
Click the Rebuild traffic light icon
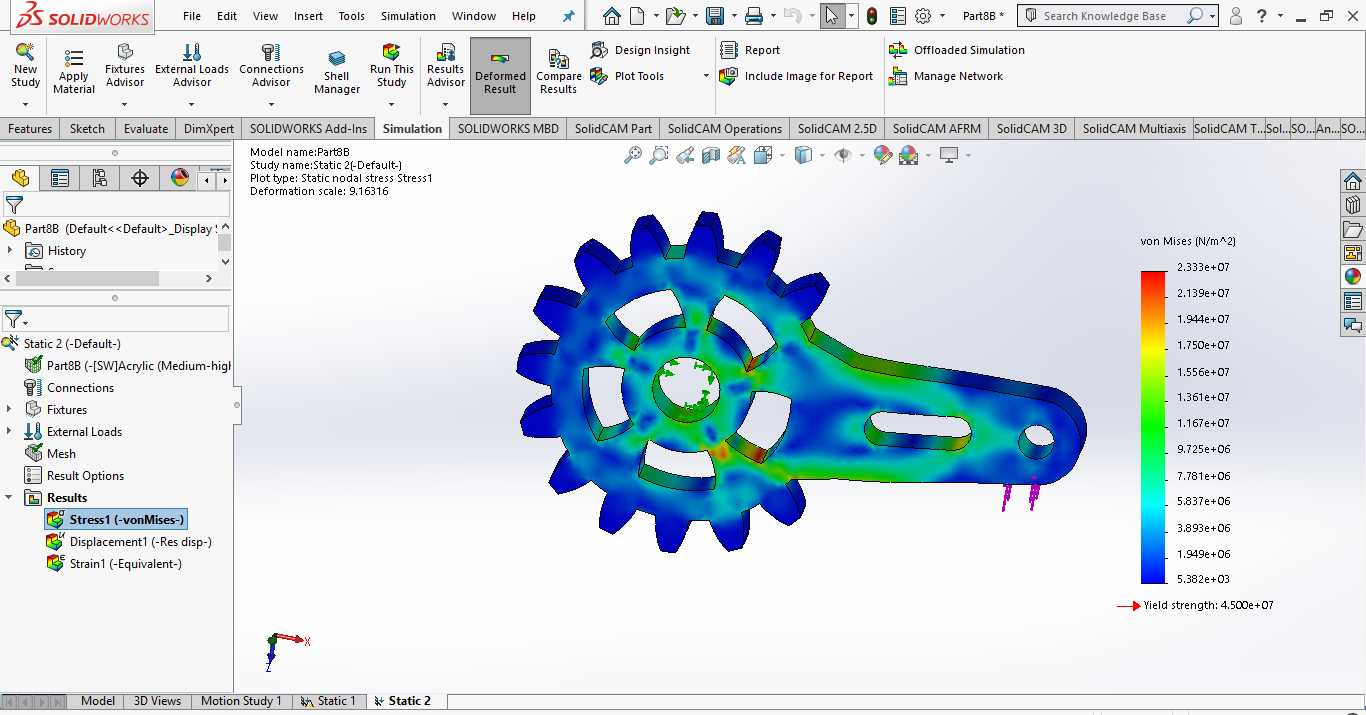(872, 16)
